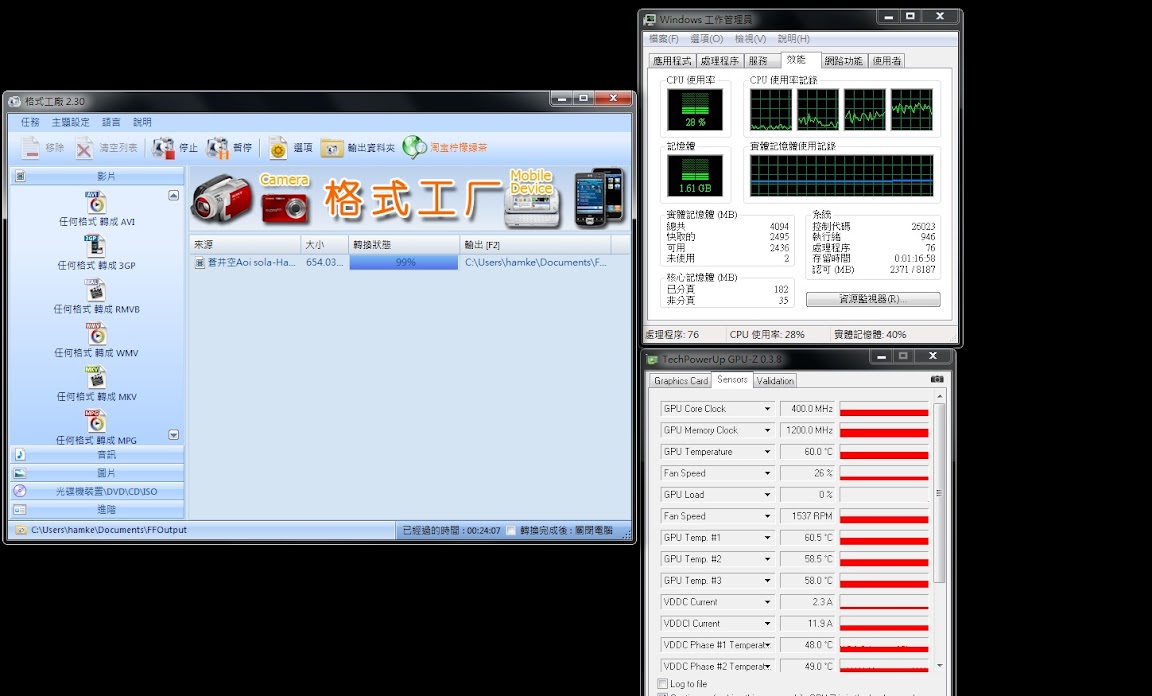Enable the Log to file checkbox in GPU-Z
Viewport: 1152px width, 696px height.
point(662,684)
